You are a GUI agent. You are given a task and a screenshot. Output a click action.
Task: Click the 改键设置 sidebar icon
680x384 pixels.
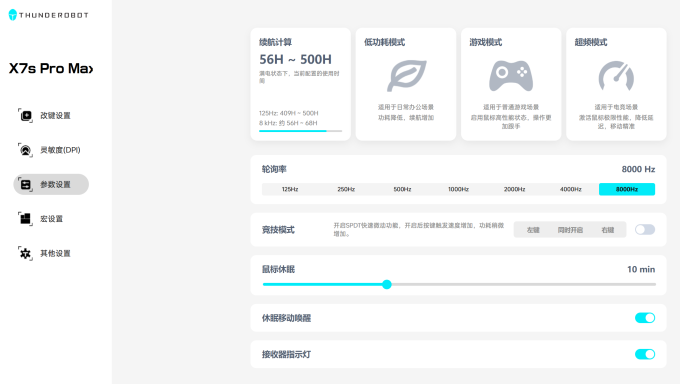coord(26,115)
